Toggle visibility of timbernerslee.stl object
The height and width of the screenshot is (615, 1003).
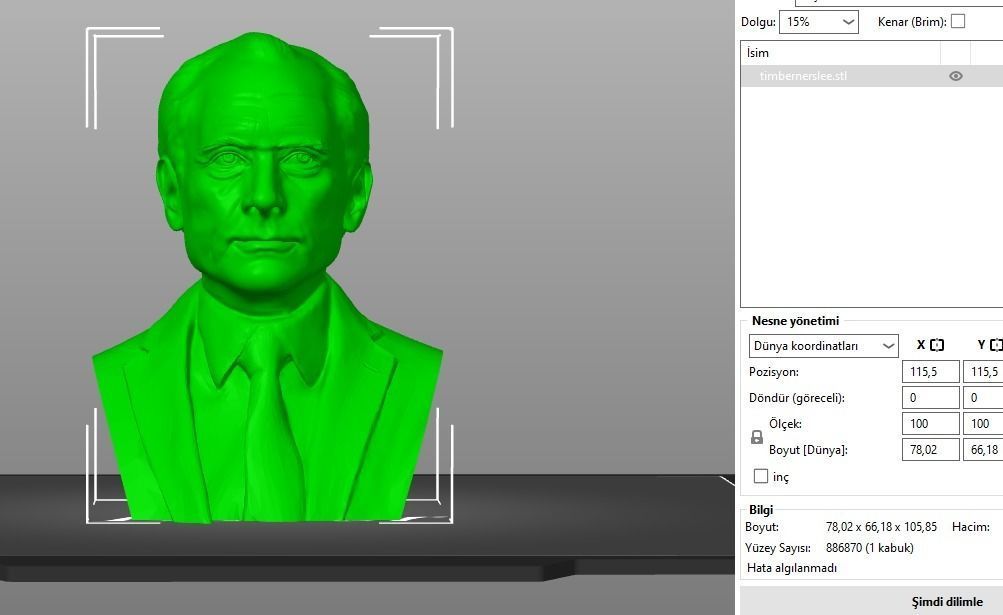coord(956,76)
